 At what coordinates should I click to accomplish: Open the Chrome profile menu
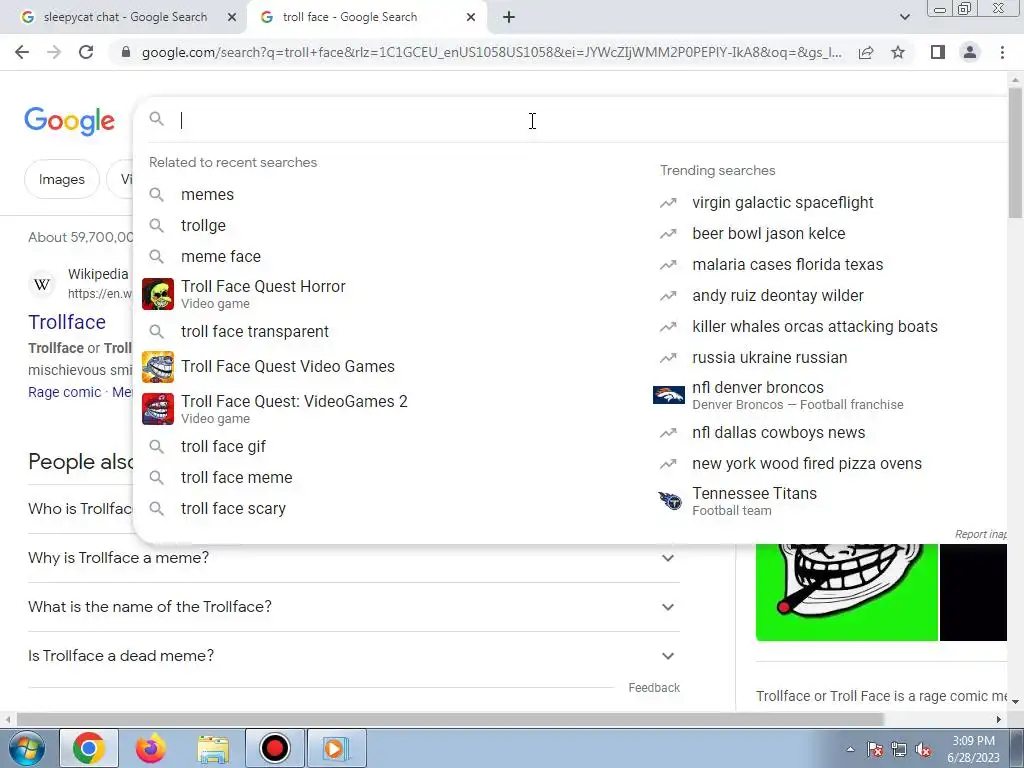(970, 52)
